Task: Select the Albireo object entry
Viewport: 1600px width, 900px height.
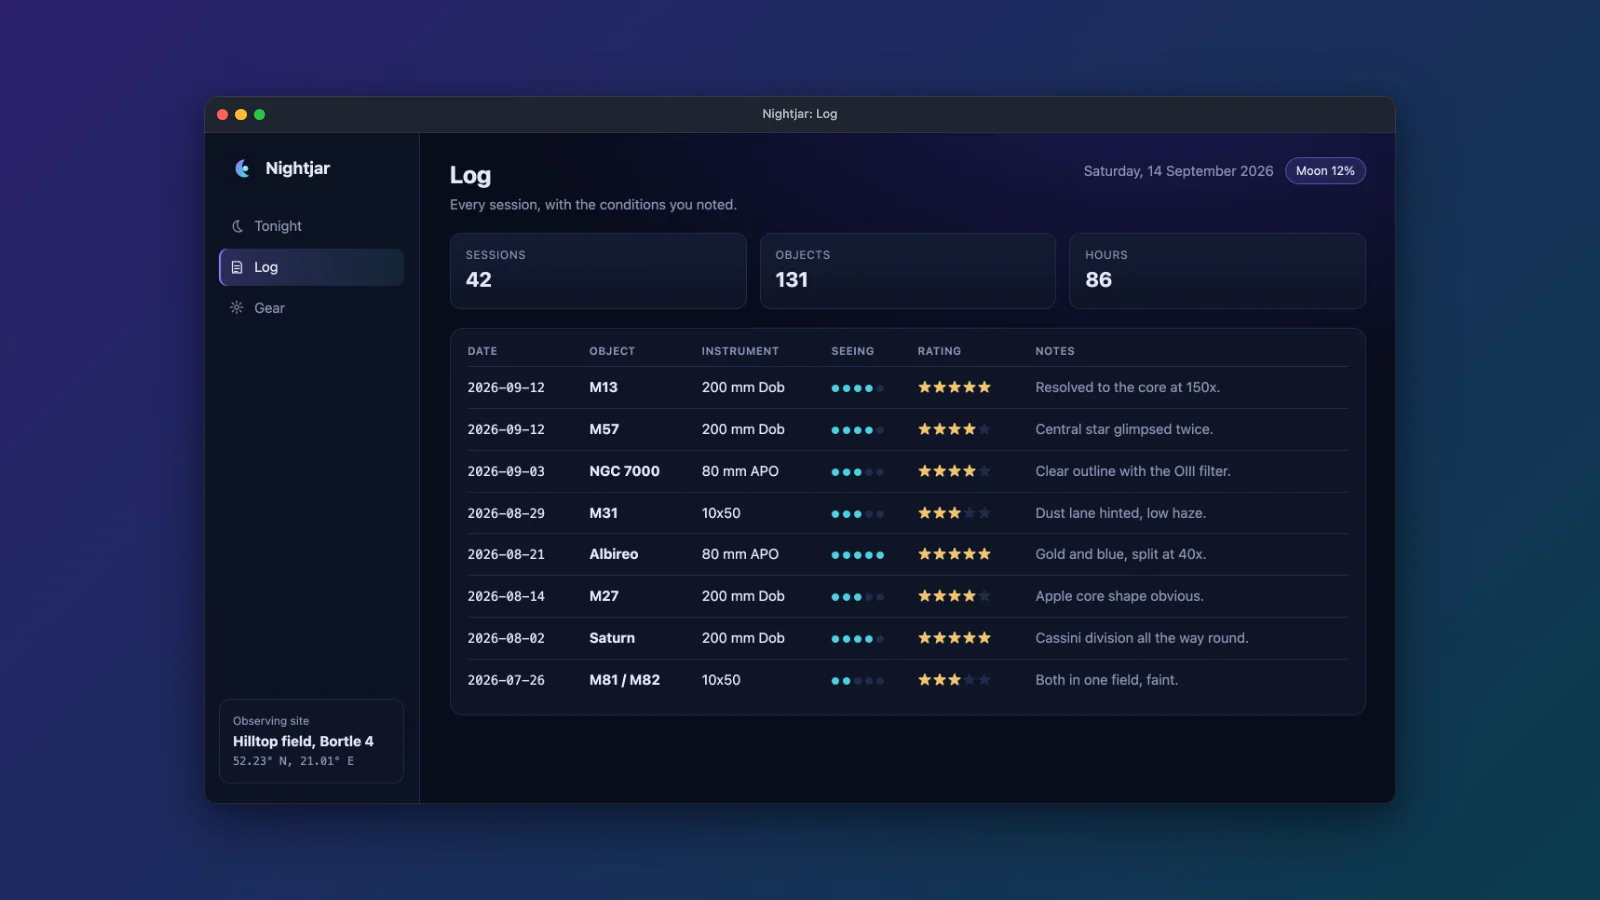Action: click(613, 554)
